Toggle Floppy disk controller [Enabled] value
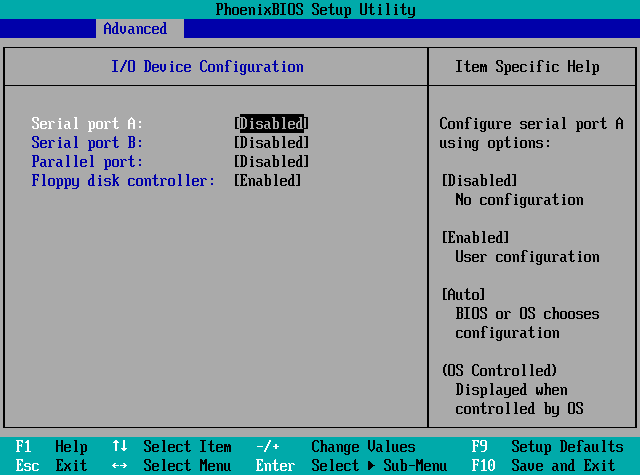 click(267, 181)
